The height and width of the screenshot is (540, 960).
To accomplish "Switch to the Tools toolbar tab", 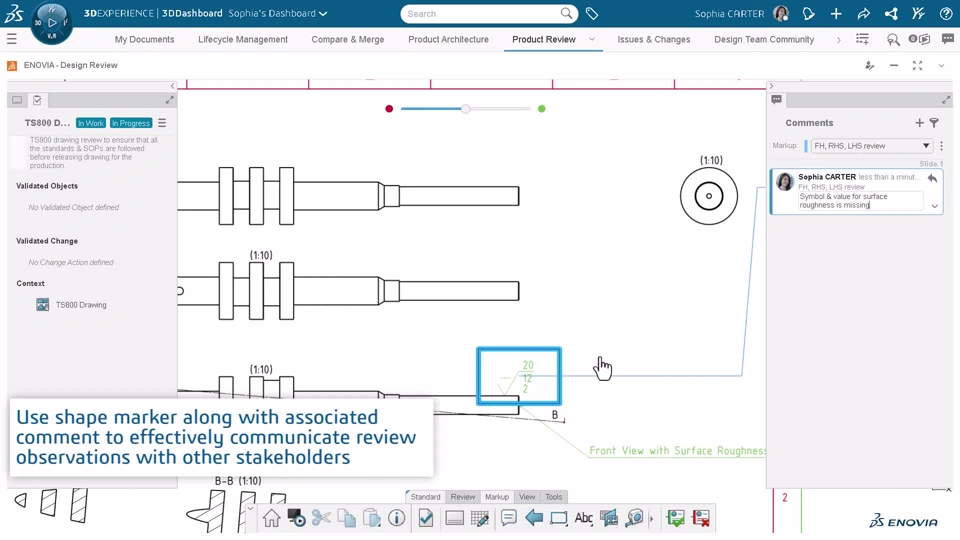I will point(553,497).
